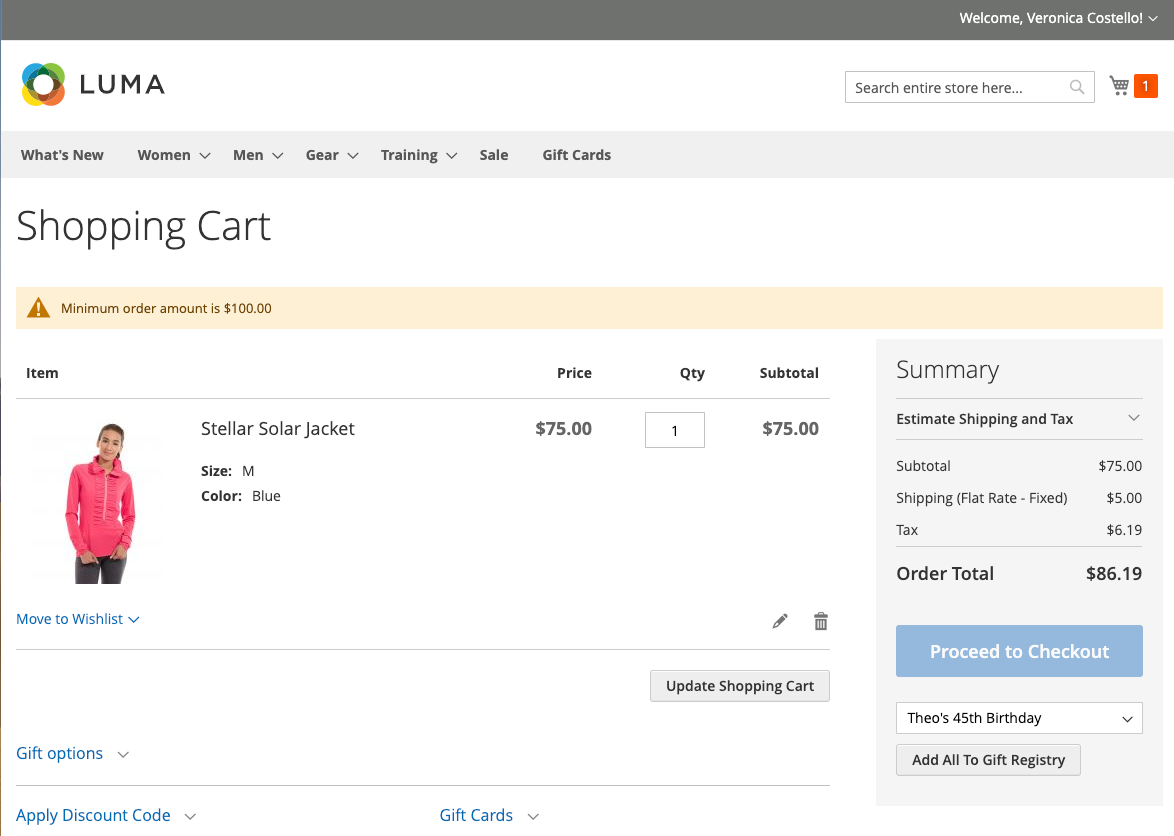The image size is (1174, 836).
Task: Open the mini cart icon
Action: [1119, 85]
